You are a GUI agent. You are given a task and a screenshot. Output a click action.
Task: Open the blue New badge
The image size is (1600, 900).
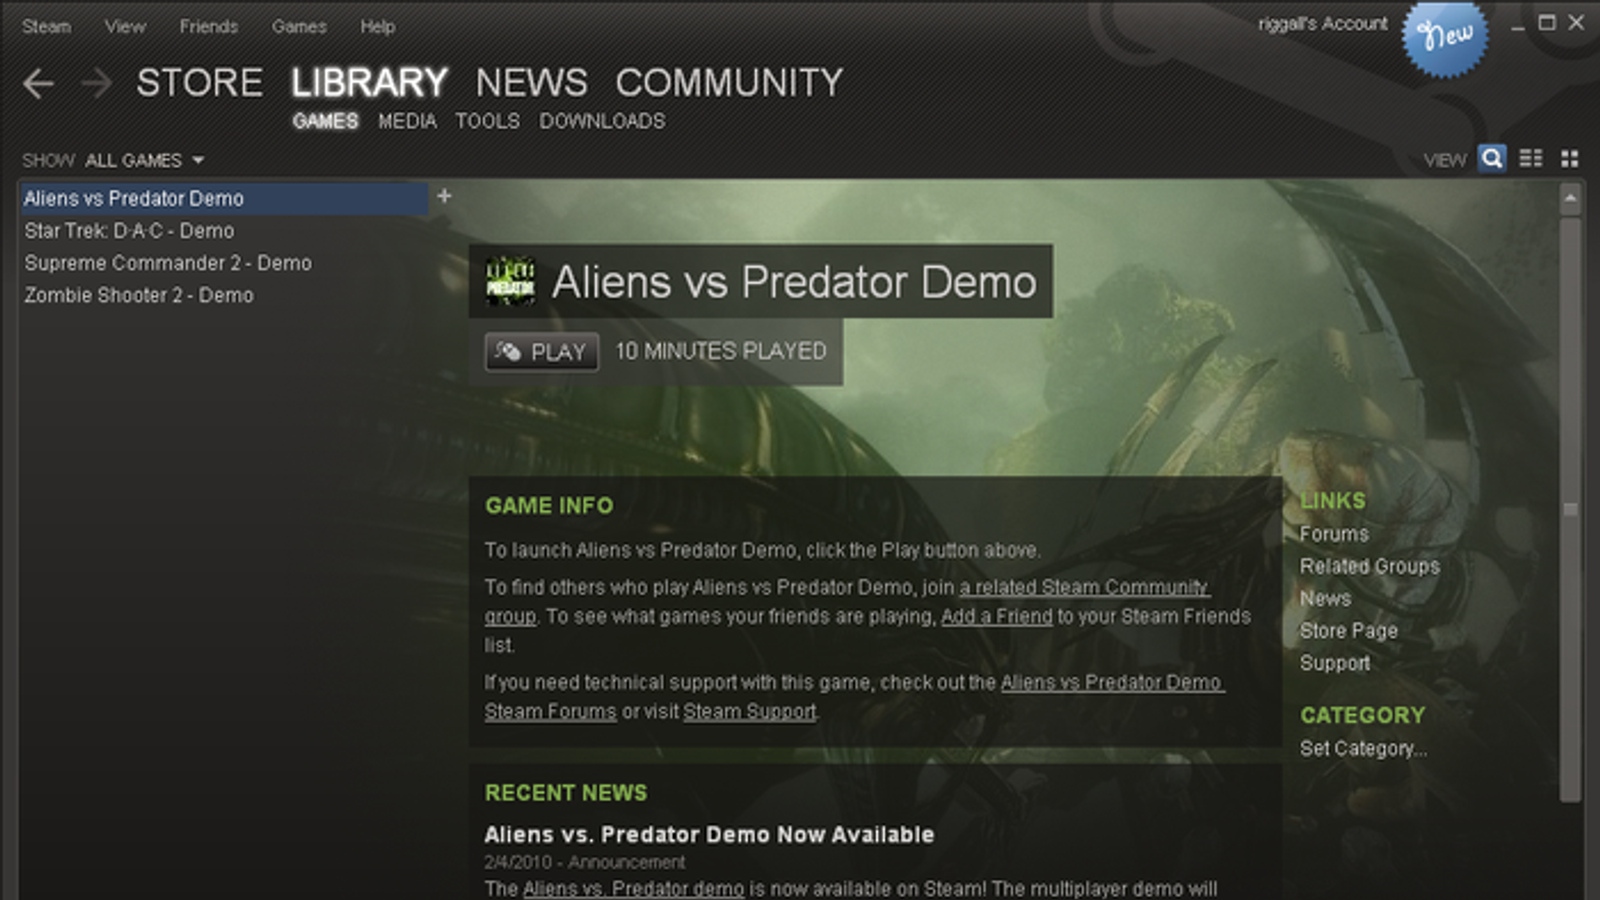(1445, 38)
